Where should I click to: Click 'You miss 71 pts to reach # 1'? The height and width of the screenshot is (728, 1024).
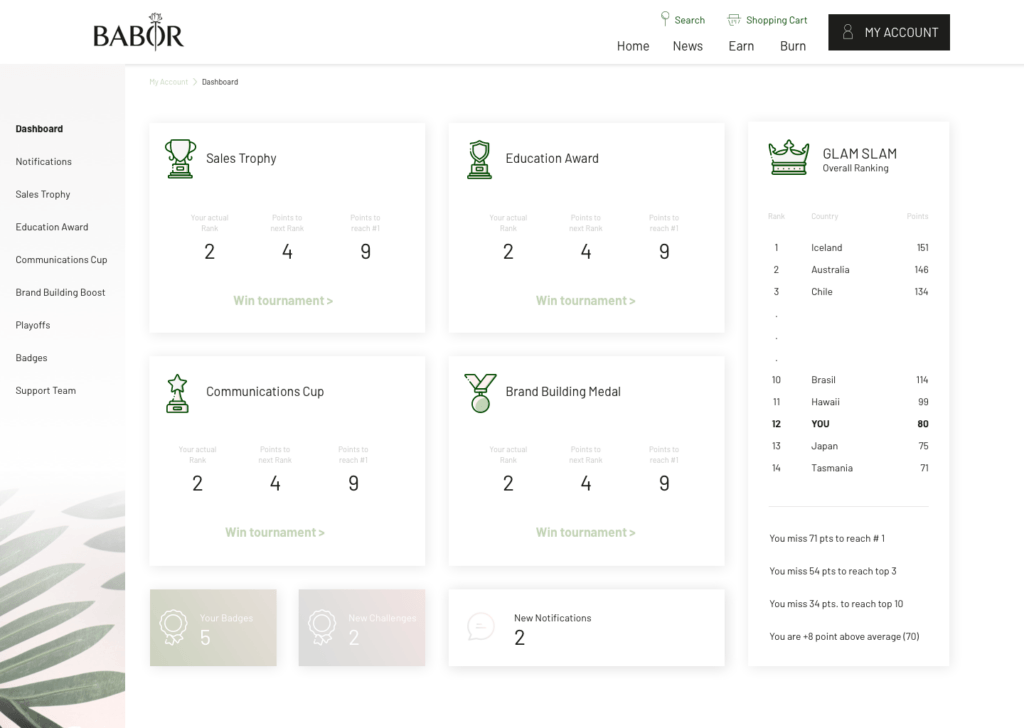[x=827, y=539]
